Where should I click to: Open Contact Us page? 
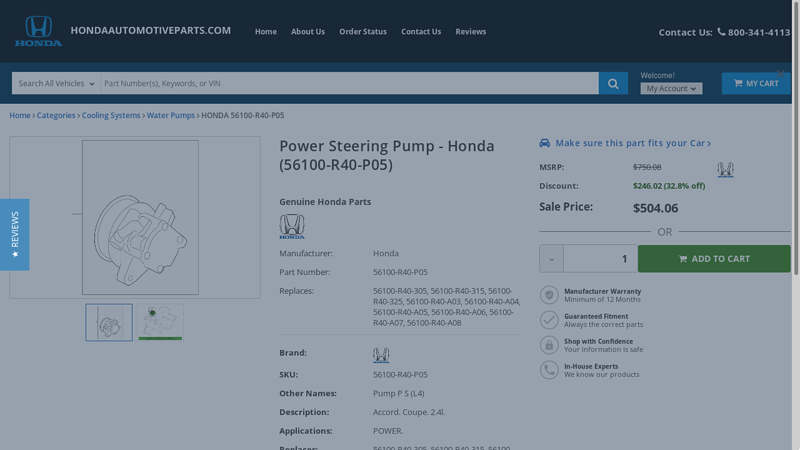point(421,32)
